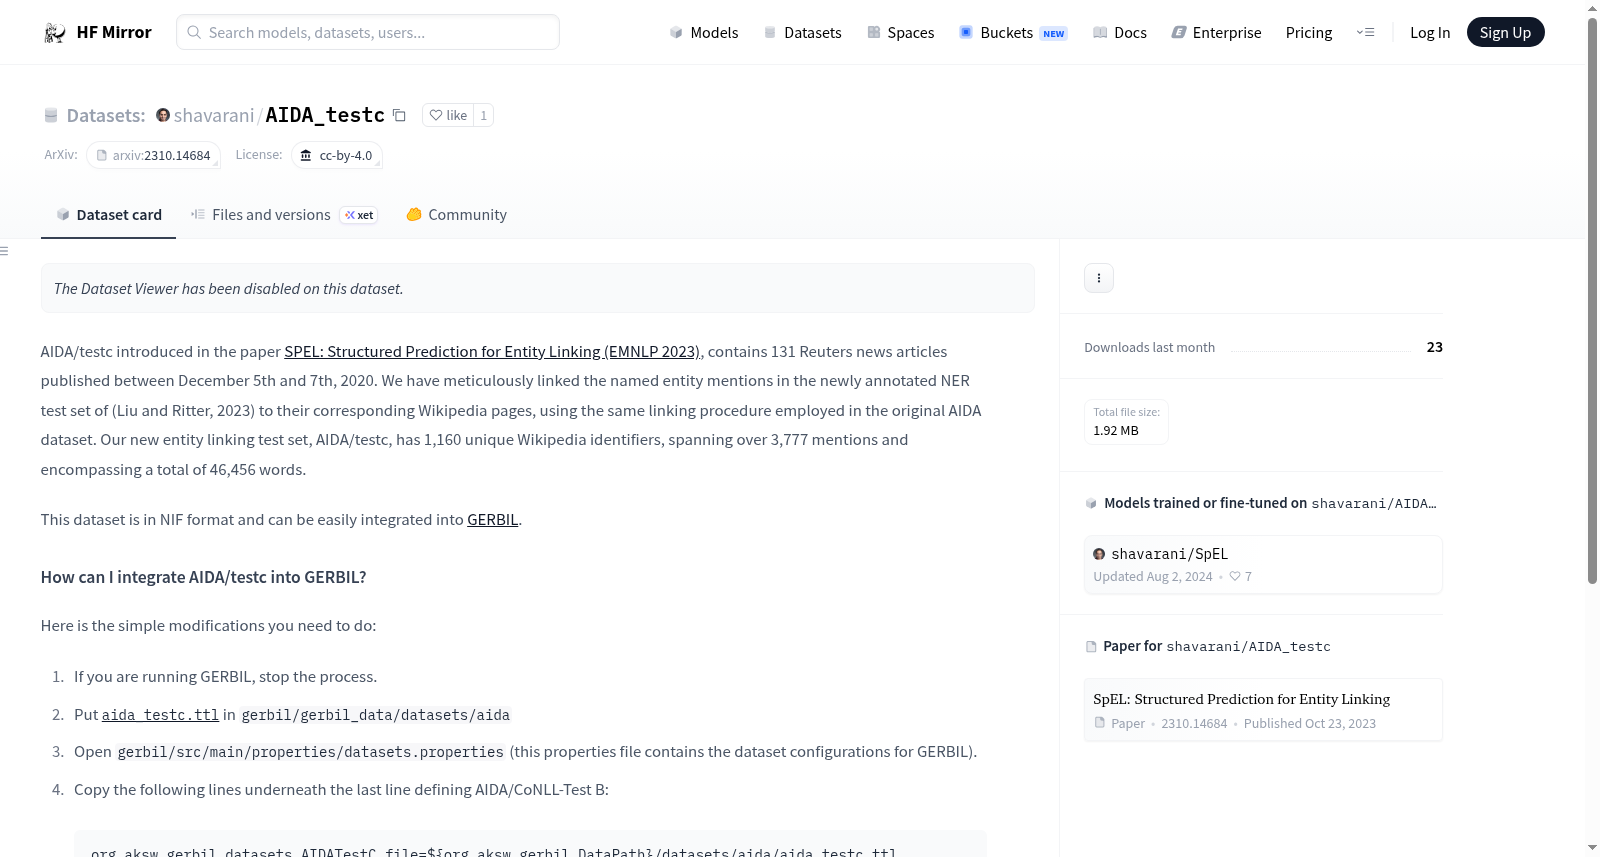The width and height of the screenshot is (1600, 857).
Task: Click the HF Mirror site name text
Action: (114, 33)
